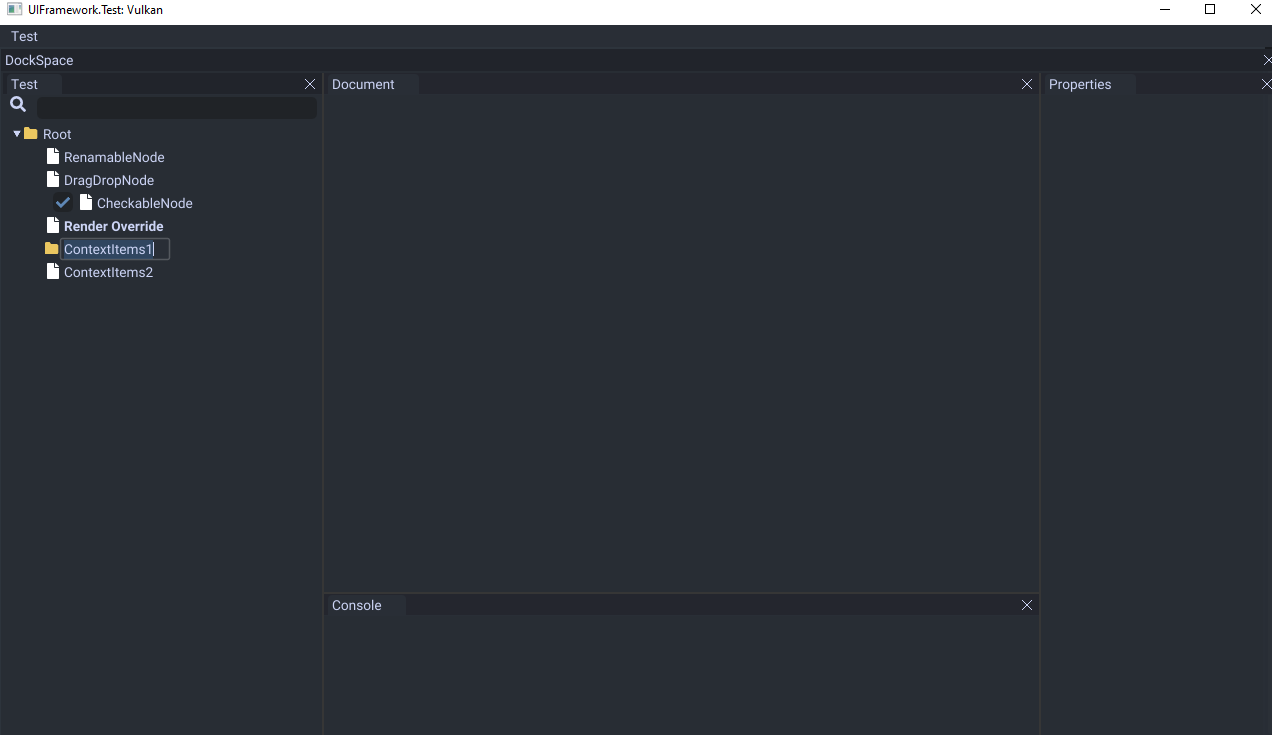Open the Test menu
The height and width of the screenshot is (735, 1272).
[x=23, y=36]
